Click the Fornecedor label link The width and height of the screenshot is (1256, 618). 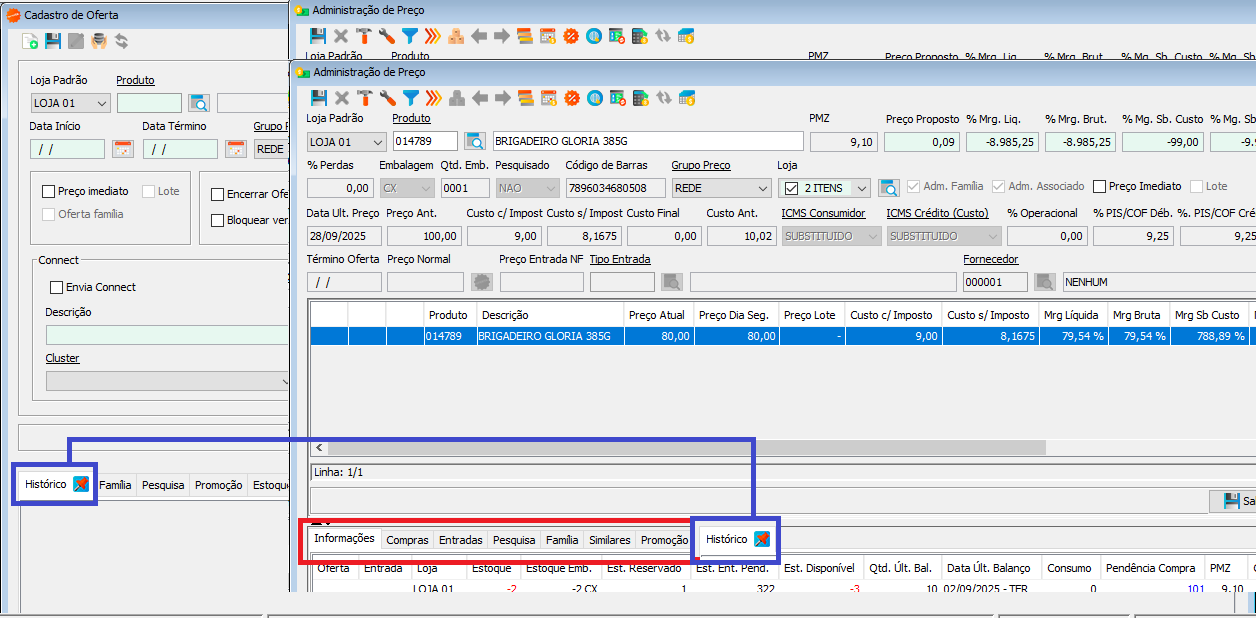[990, 259]
